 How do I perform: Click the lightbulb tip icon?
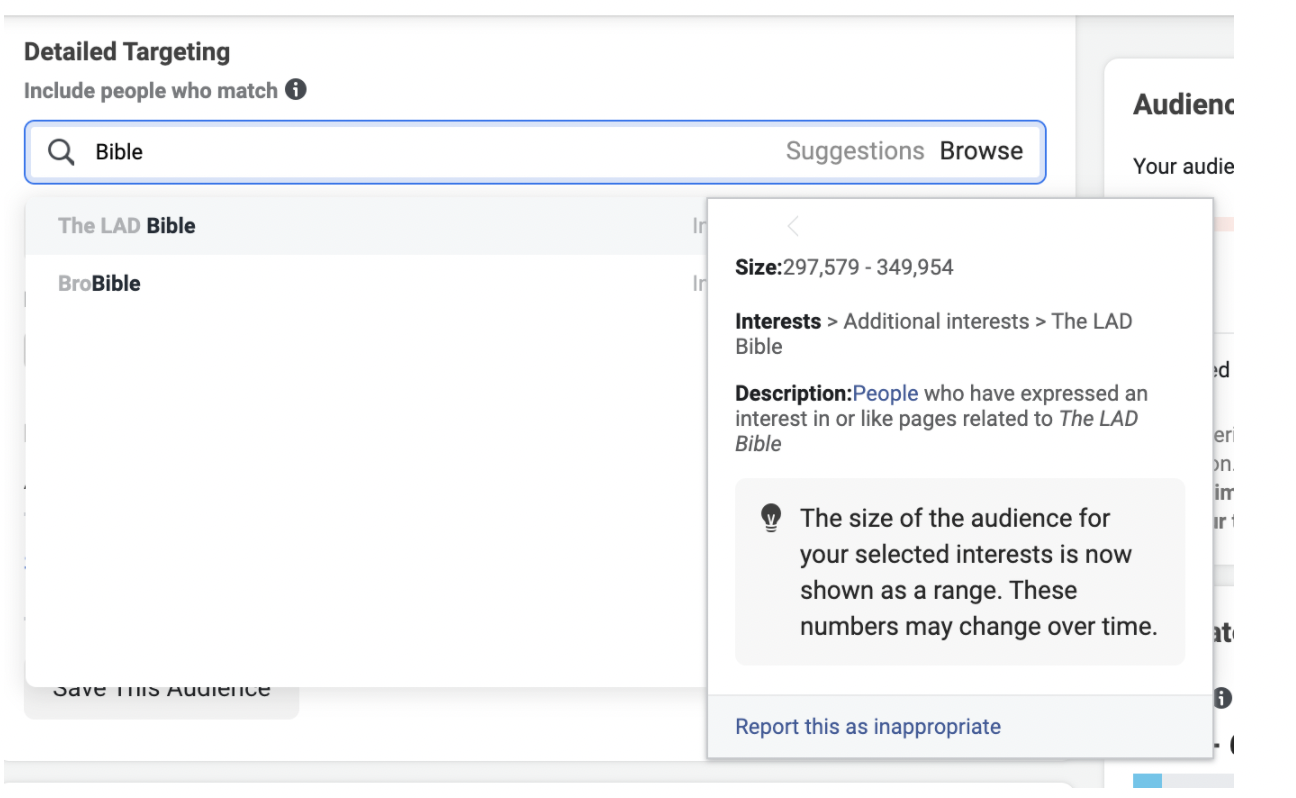[x=770, y=517]
